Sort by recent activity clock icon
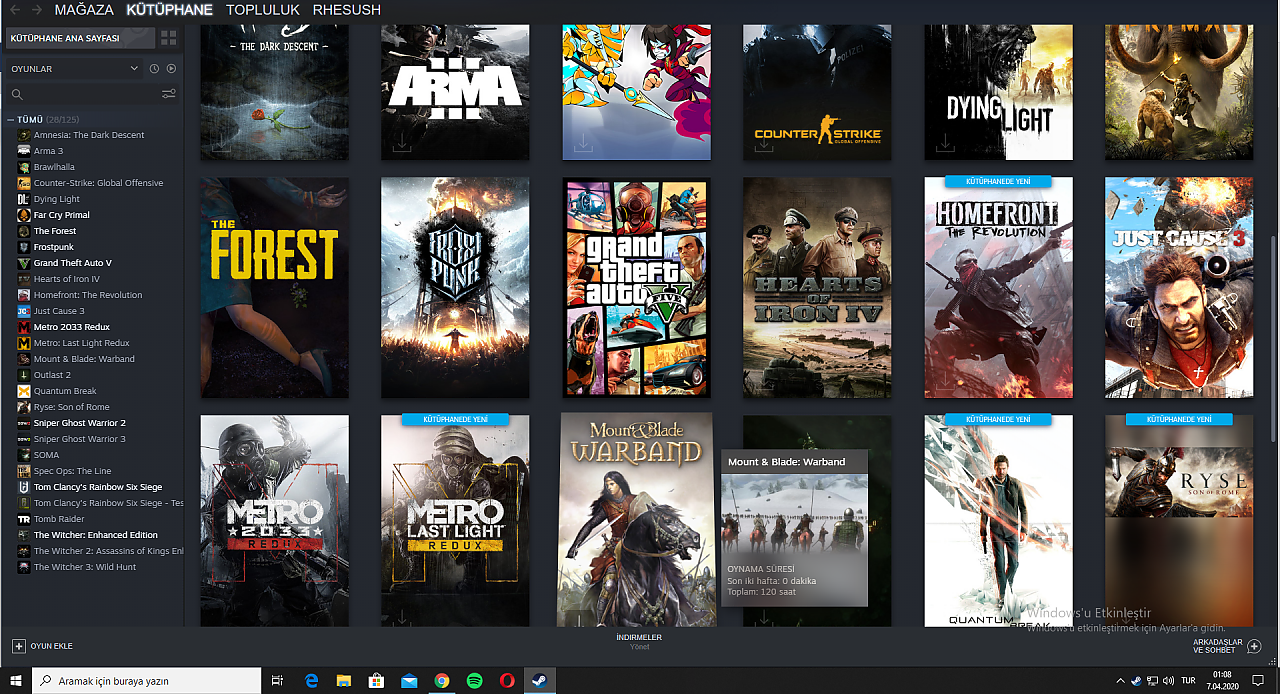1280x694 pixels. 154,69
